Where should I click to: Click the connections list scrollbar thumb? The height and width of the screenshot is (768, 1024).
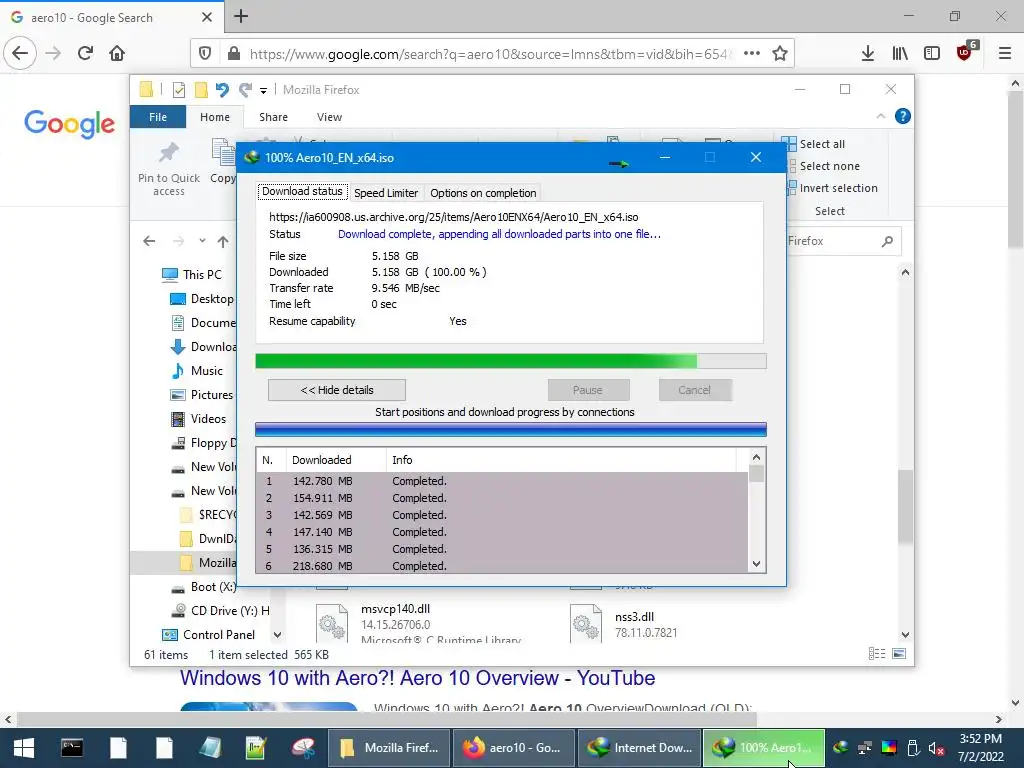756,473
